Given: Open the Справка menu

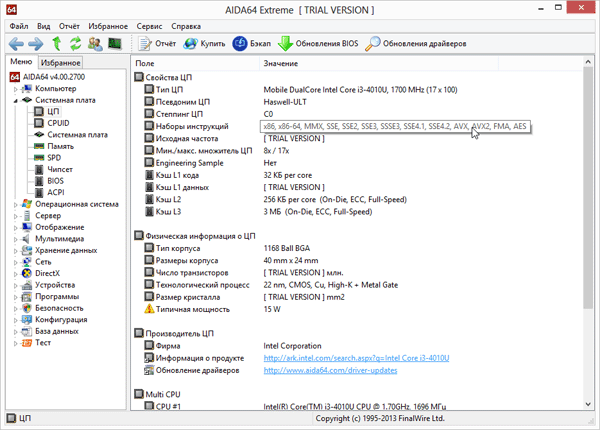Looking at the screenshot, I should tap(186, 26).
